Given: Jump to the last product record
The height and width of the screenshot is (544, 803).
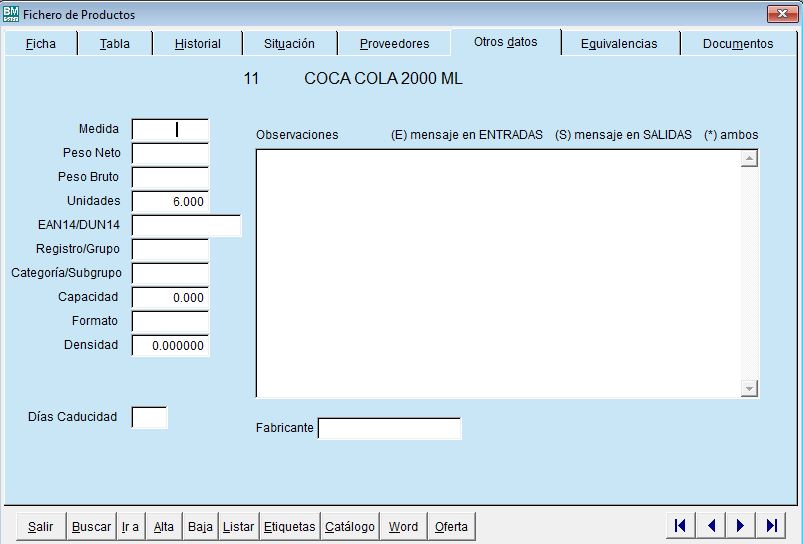Looking at the screenshot, I should coord(771,526).
